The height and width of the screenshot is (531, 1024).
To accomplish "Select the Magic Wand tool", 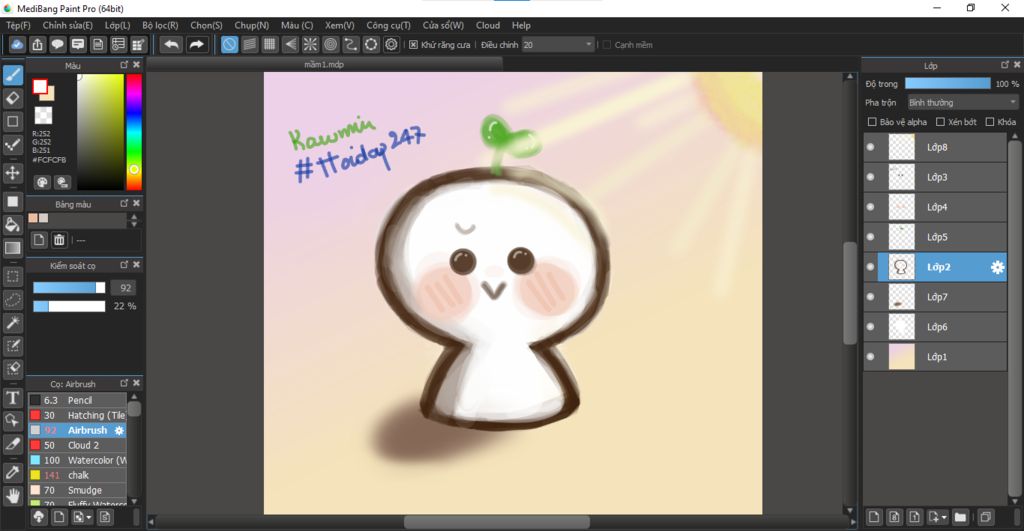I will click(x=12, y=323).
